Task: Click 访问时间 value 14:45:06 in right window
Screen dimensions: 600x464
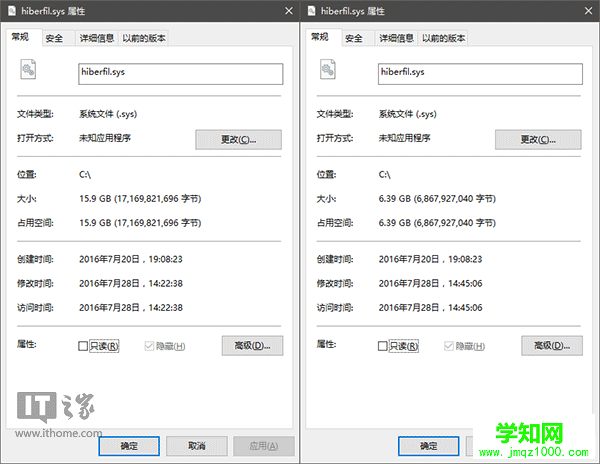Action: pyautogui.click(x=430, y=308)
